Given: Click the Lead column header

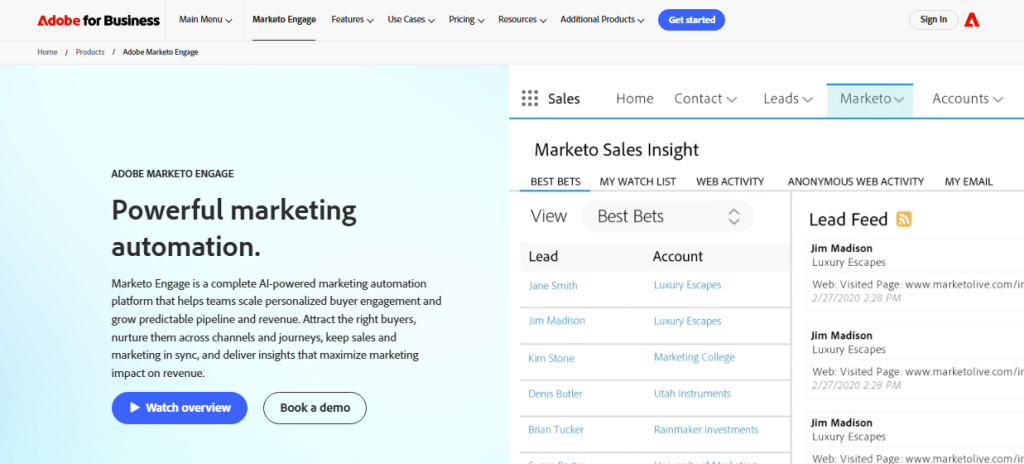Looking at the screenshot, I should point(543,257).
